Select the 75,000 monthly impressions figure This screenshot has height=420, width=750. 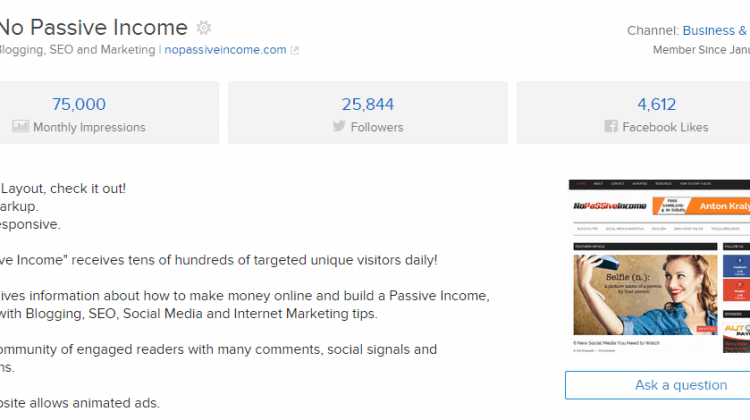79,104
